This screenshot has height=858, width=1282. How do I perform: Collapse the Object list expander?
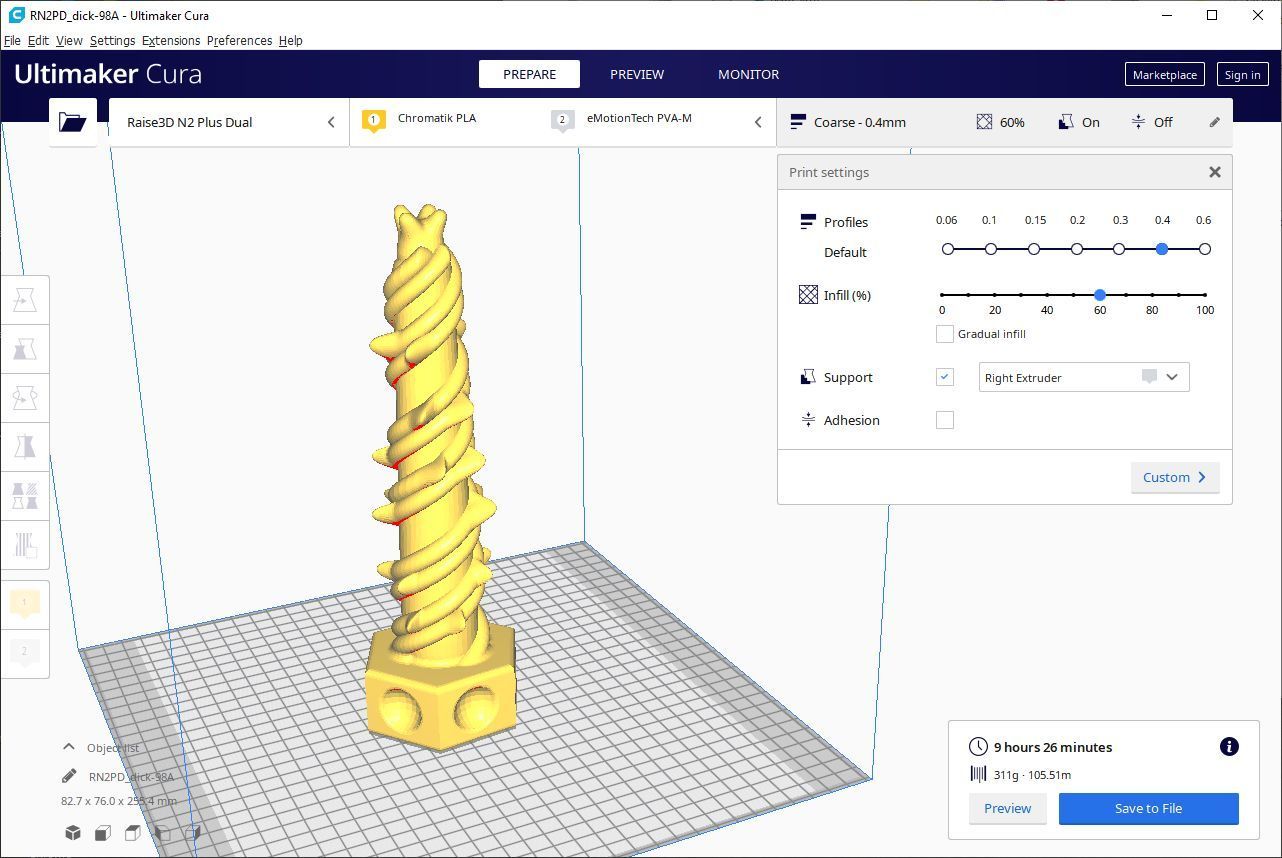pos(69,747)
